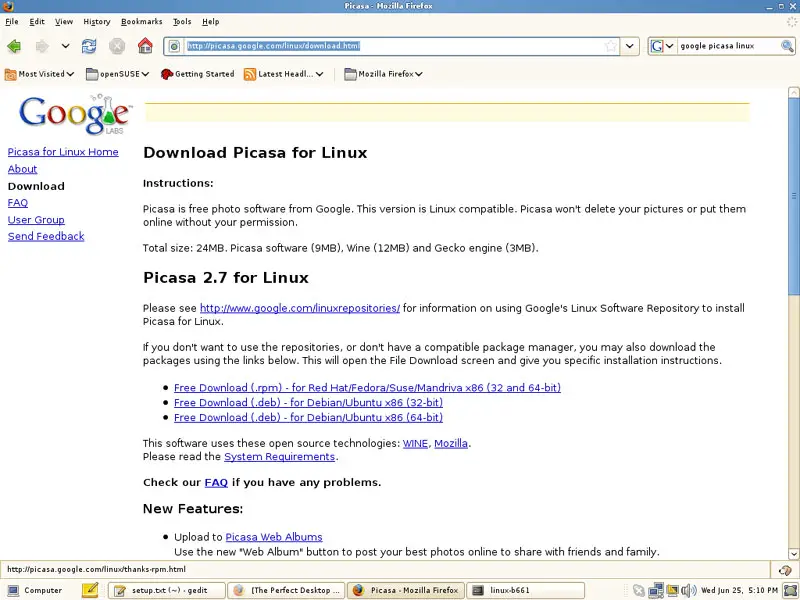This screenshot has height=600, width=800.
Task: Click the Send Feedback link
Action: pyautogui.click(x=46, y=236)
